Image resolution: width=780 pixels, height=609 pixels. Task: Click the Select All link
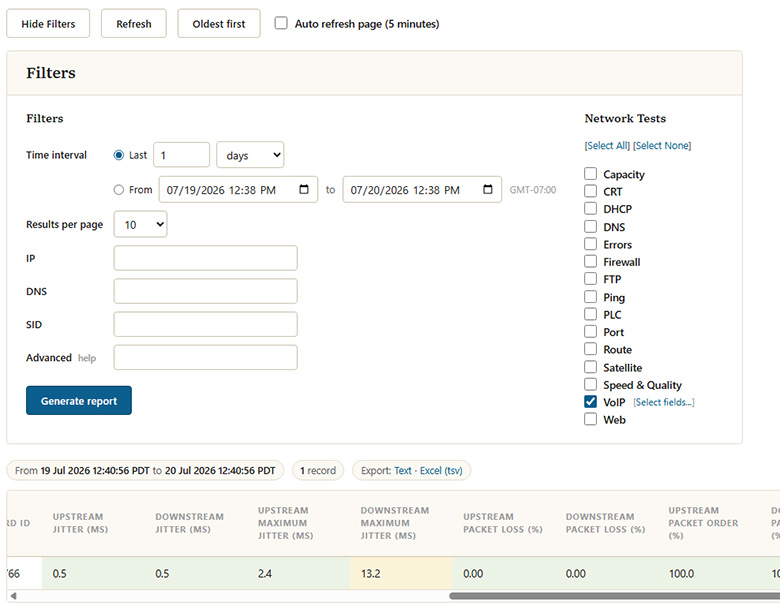[x=607, y=145]
